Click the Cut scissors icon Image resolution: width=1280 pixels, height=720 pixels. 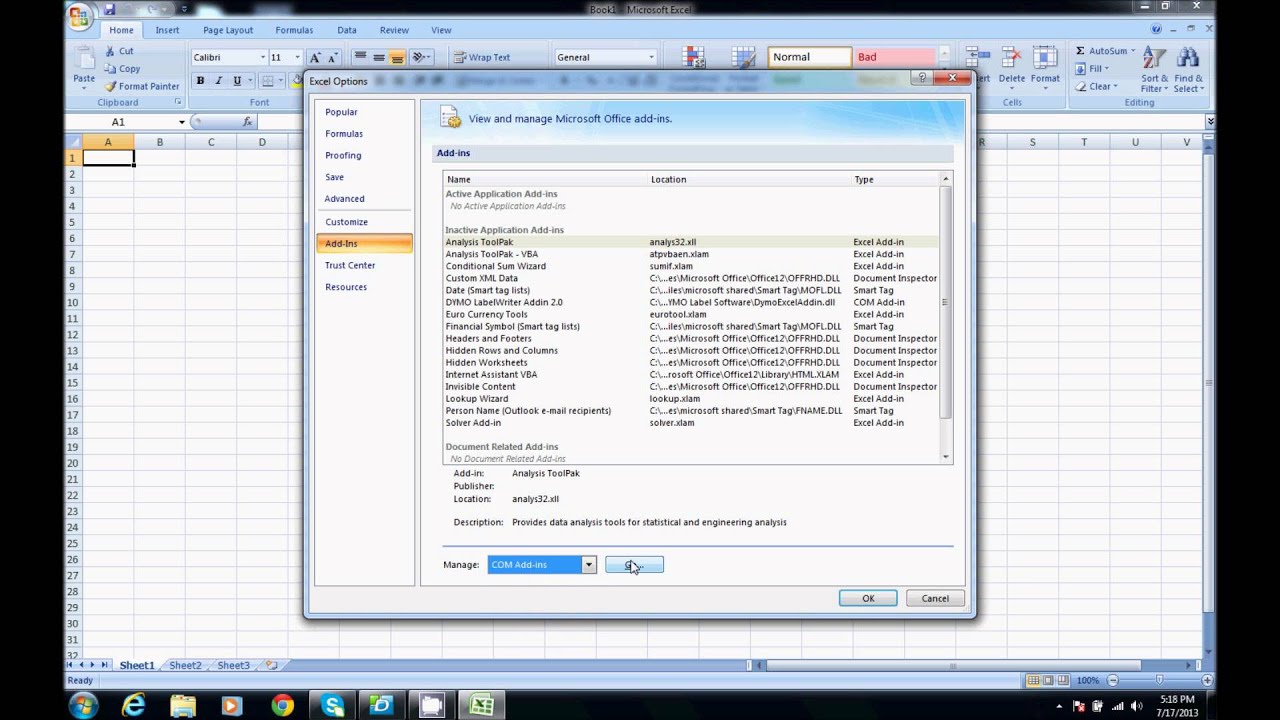coord(109,51)
